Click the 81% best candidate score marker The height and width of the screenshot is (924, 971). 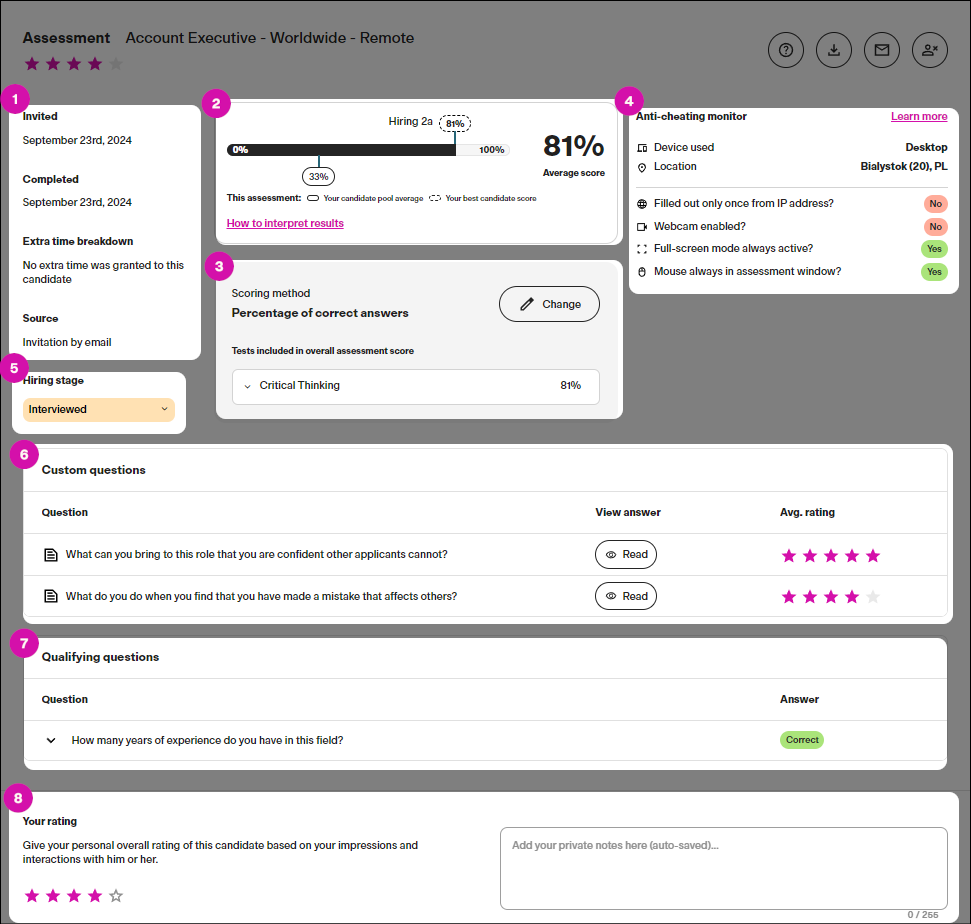point(455,124)
